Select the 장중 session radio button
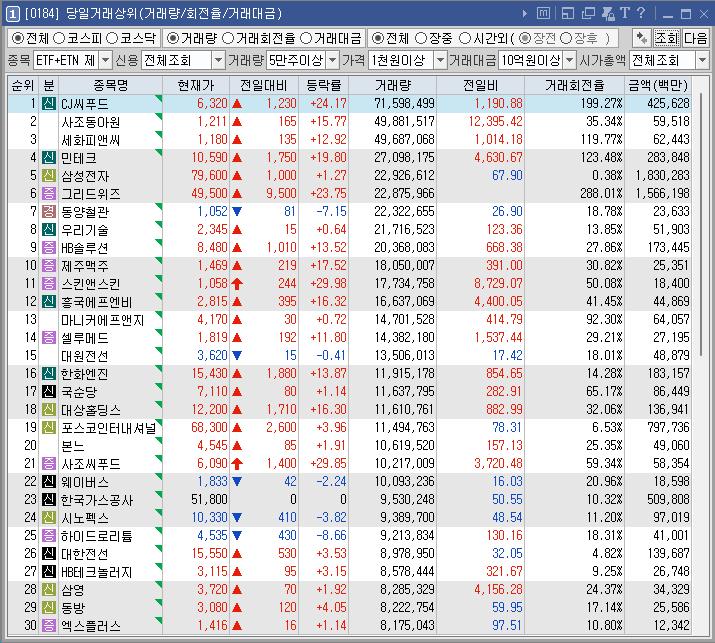This screenshot has height=643, width=715. (421, 38)
